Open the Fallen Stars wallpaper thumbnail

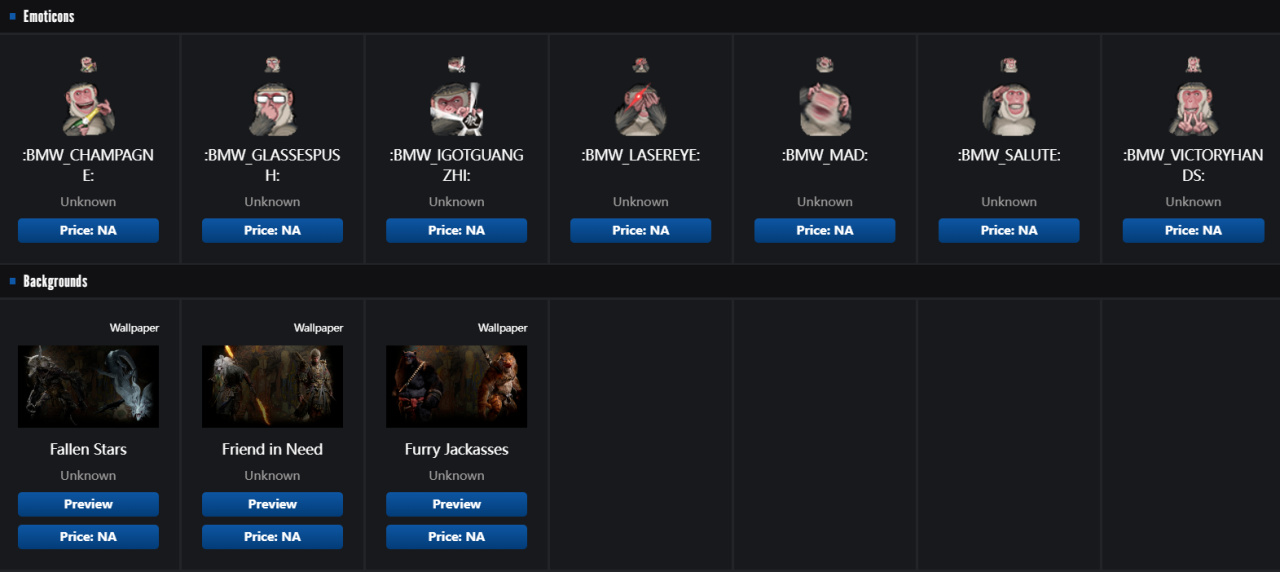88,387
